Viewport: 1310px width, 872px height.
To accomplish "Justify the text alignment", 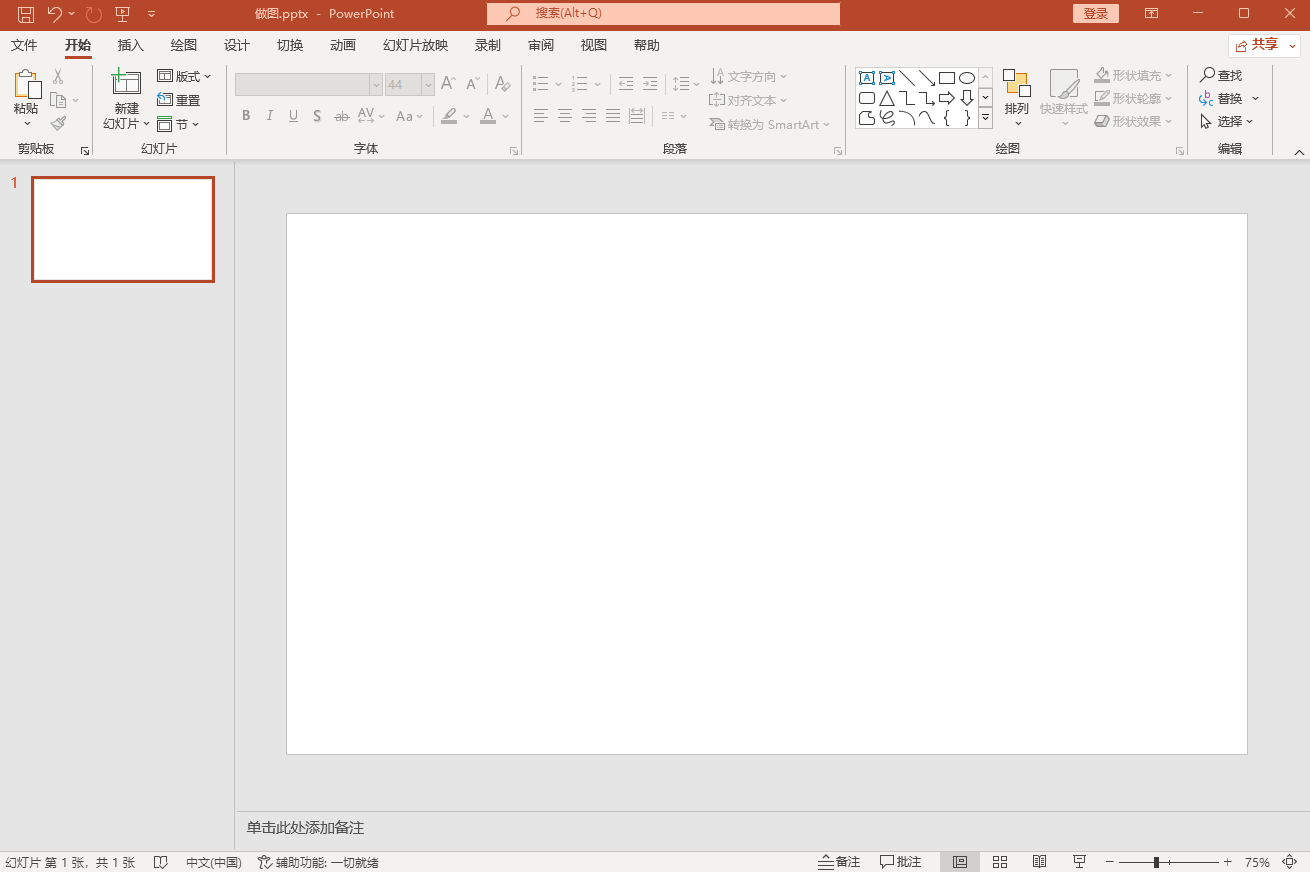I will [x=613, y=116].
